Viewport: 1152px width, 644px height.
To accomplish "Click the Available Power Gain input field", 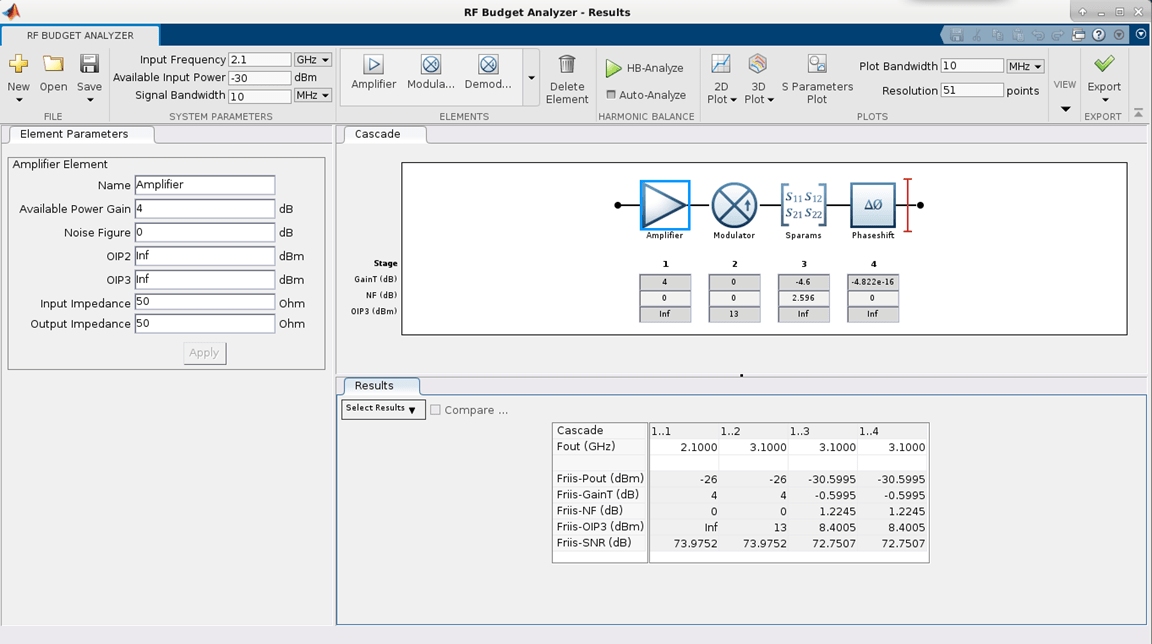I will pyautogui.click(x=204, y=209).
